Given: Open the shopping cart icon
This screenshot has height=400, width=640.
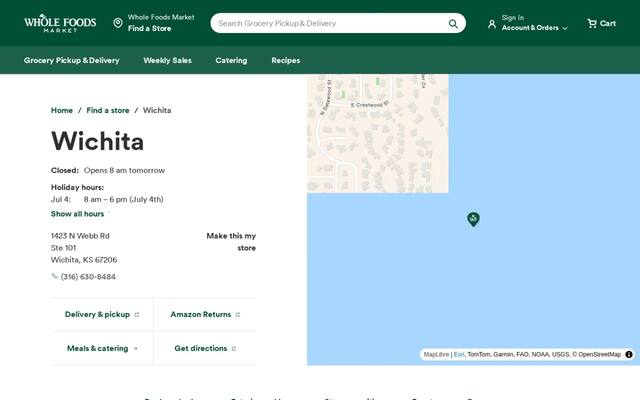Looking at the screenshot, I should 591,23.
